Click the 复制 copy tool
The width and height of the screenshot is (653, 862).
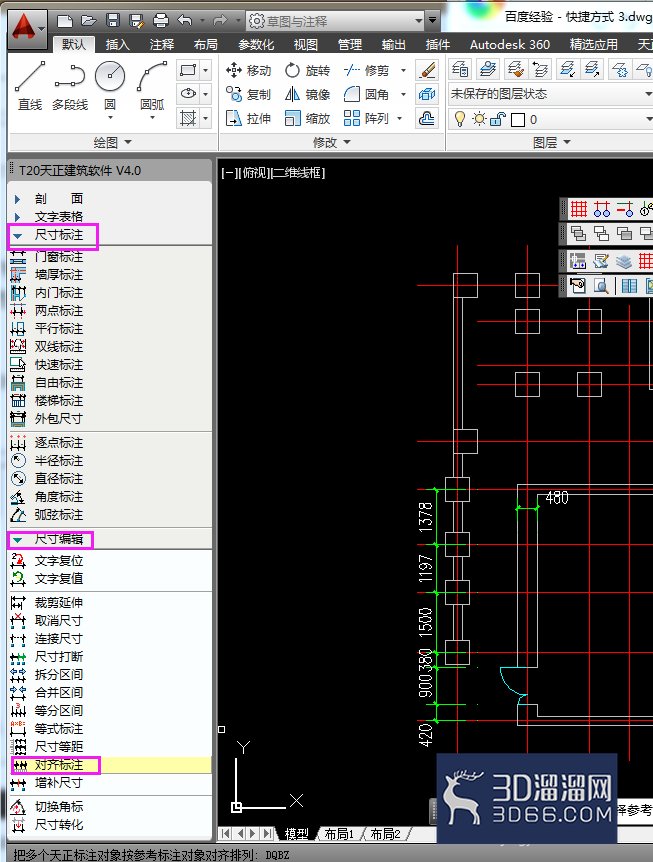[248, 95]
